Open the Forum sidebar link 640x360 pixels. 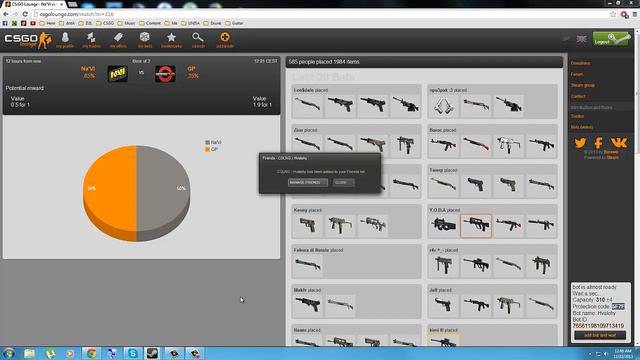tap(577, 74)
